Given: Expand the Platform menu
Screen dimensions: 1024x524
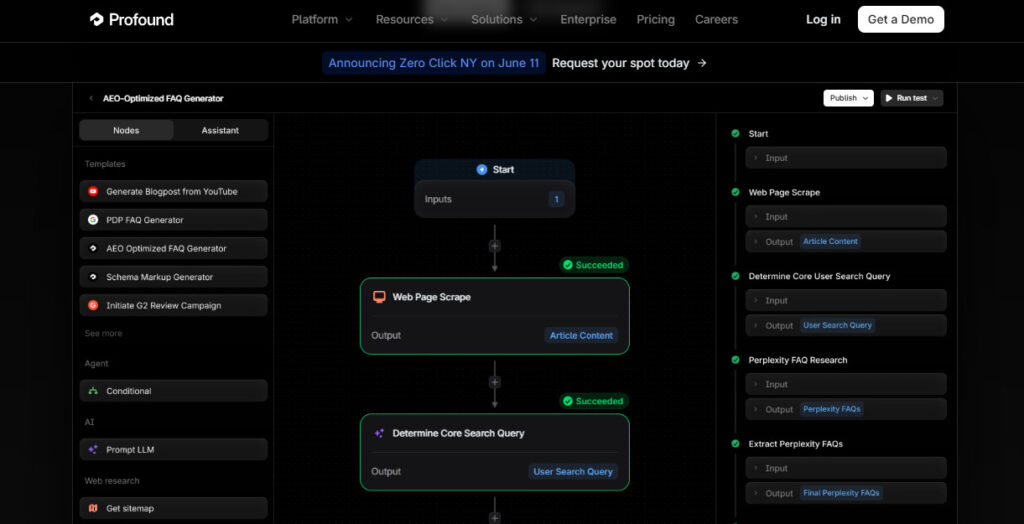Looking at the screenshot, I should [x=321, y=19].
